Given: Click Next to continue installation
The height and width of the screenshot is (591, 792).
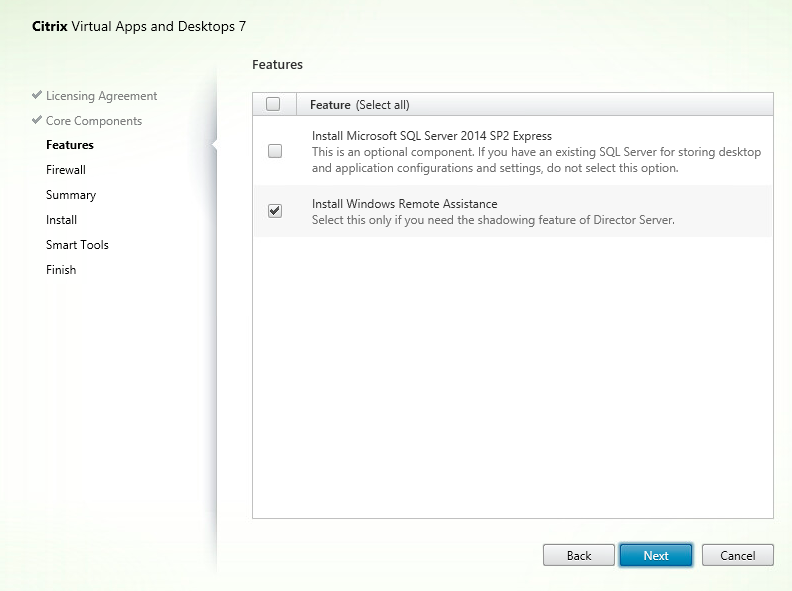Looking at the screenshot, I should tap(656, 555).
